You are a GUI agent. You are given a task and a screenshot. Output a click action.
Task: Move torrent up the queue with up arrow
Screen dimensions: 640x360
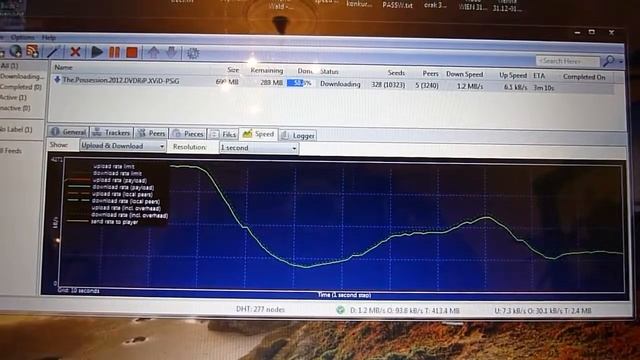153,53
